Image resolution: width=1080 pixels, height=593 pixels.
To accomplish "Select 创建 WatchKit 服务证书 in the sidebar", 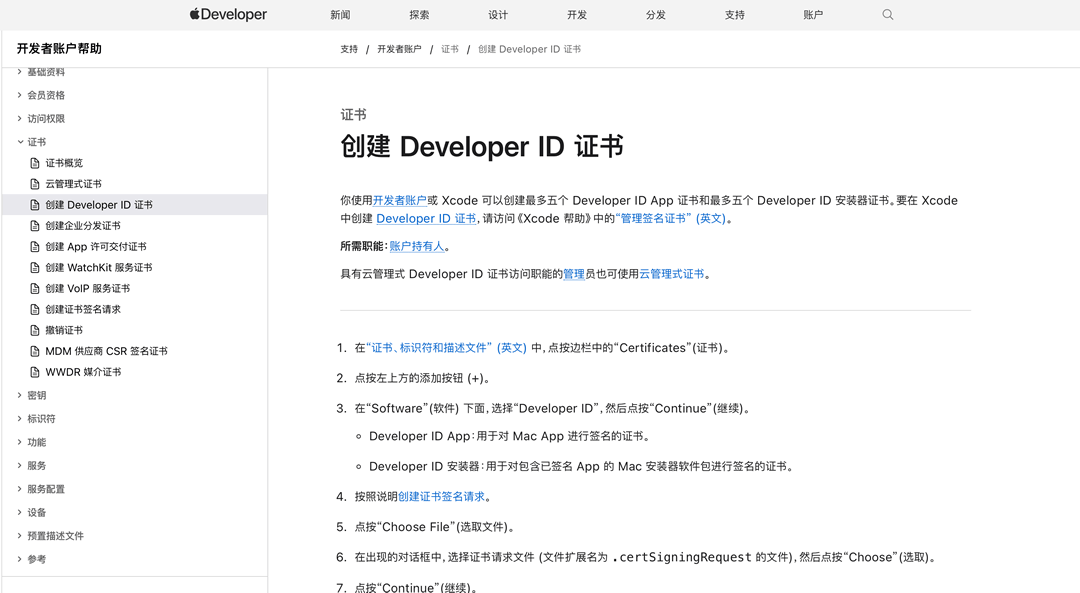I will point(98,267).
